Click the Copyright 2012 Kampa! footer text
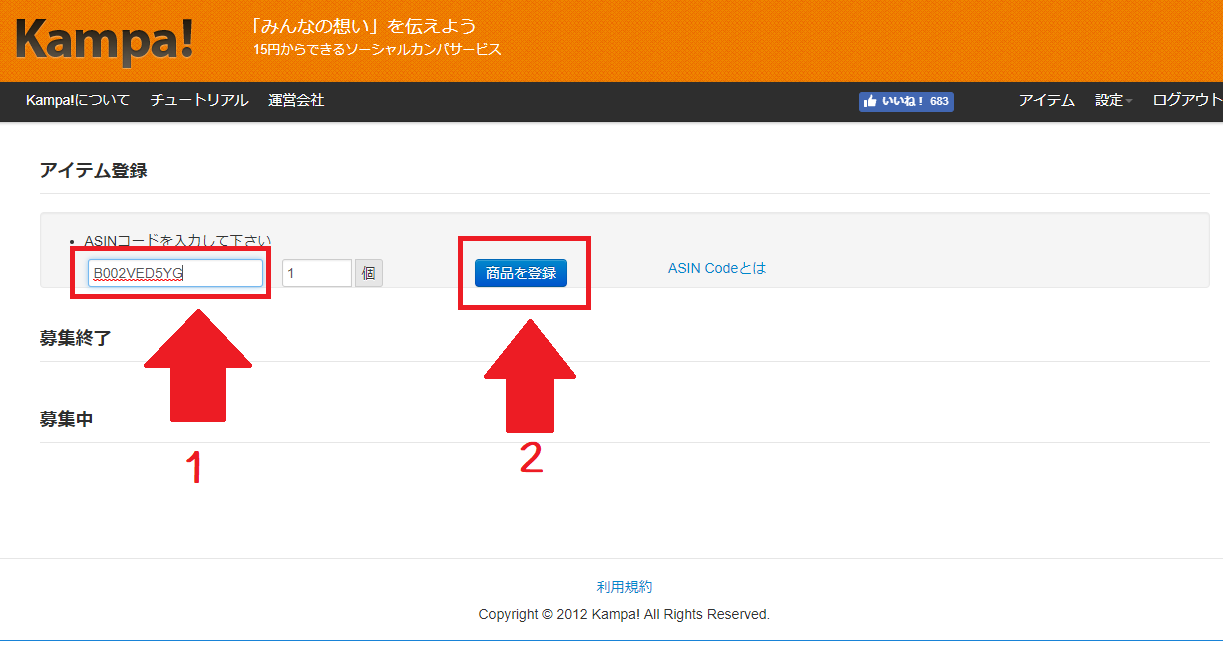 click(x=624, y=614)
